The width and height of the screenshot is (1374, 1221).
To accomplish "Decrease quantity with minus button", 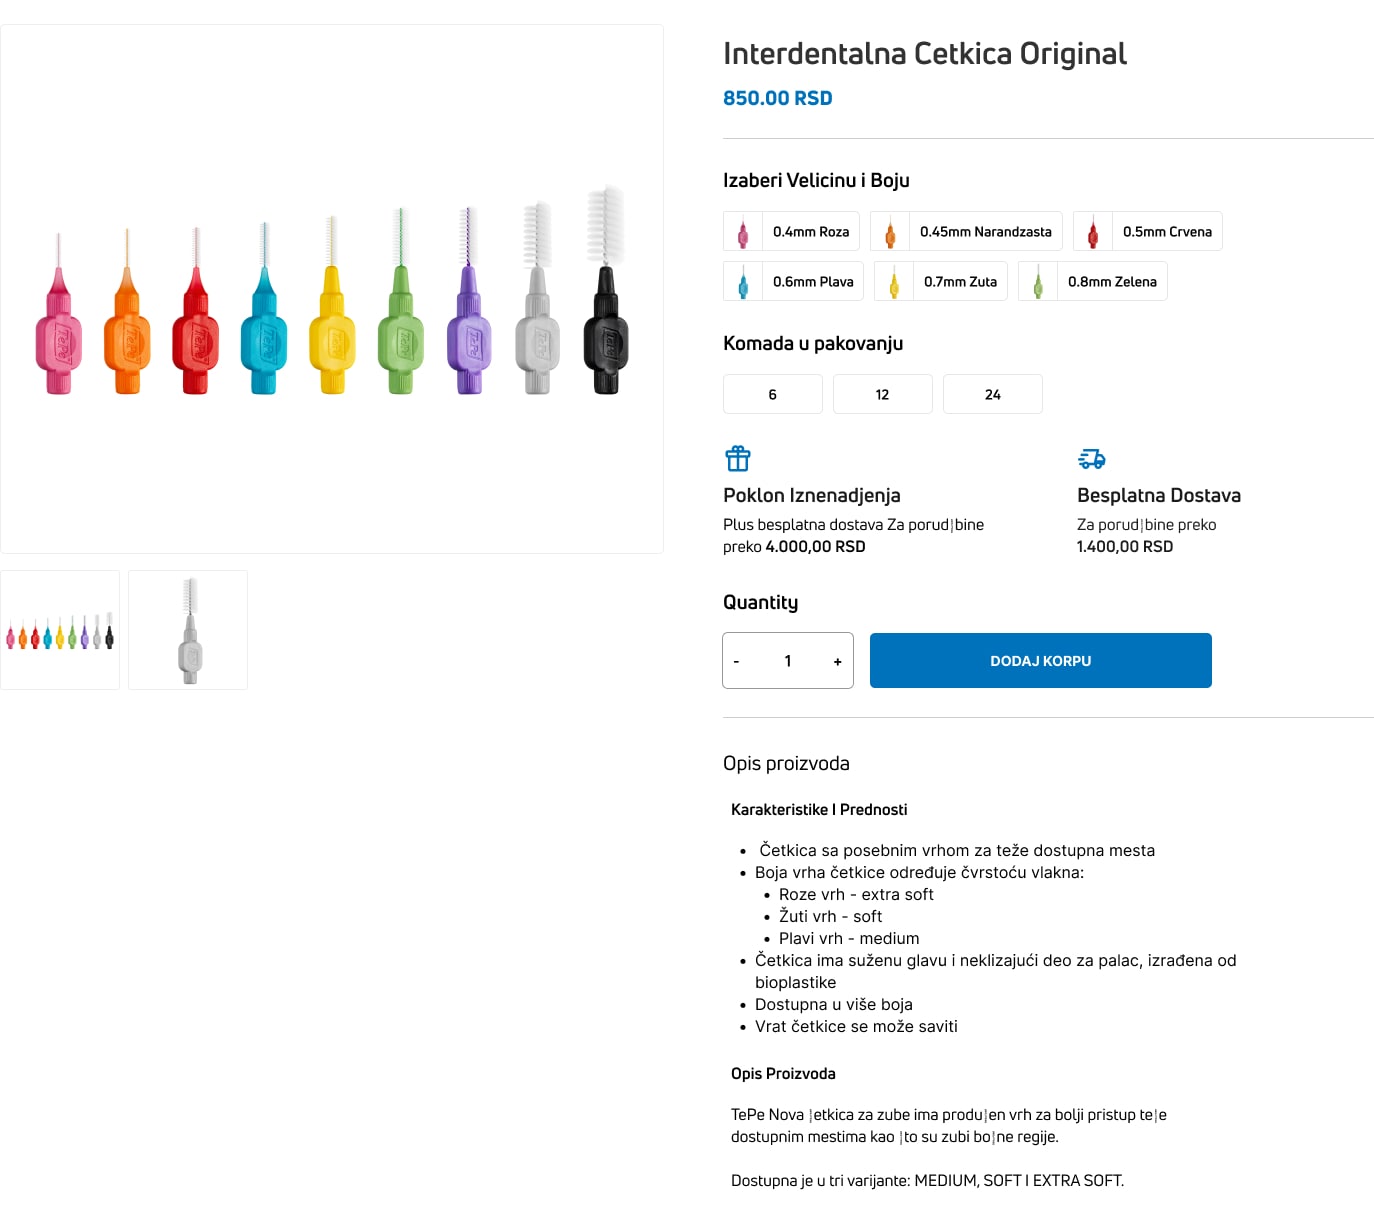I will click(737, 661).
